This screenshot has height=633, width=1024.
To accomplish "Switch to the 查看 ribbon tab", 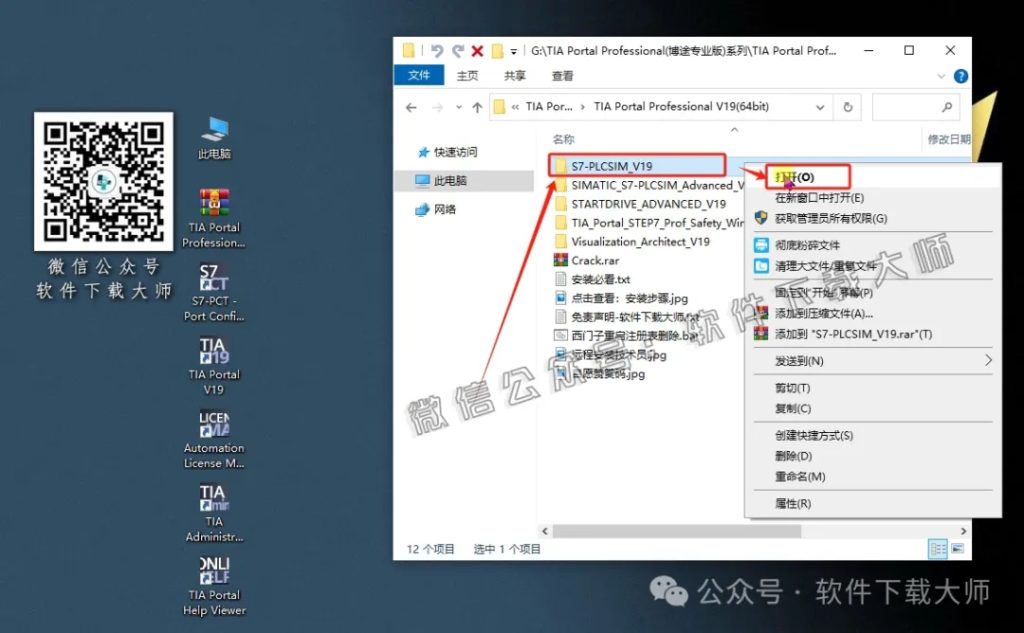I will (562, 75).
